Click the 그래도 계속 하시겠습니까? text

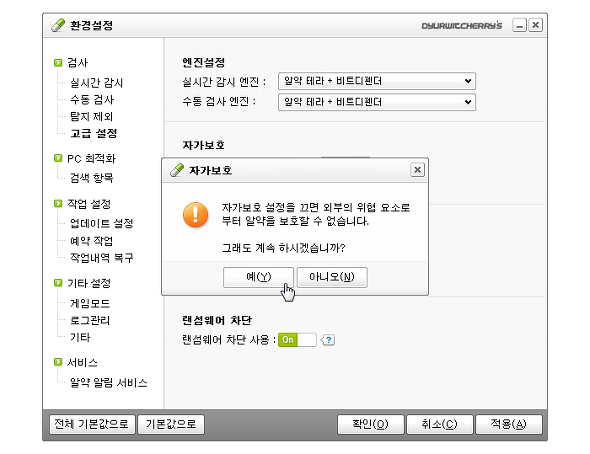pos(283,248)
